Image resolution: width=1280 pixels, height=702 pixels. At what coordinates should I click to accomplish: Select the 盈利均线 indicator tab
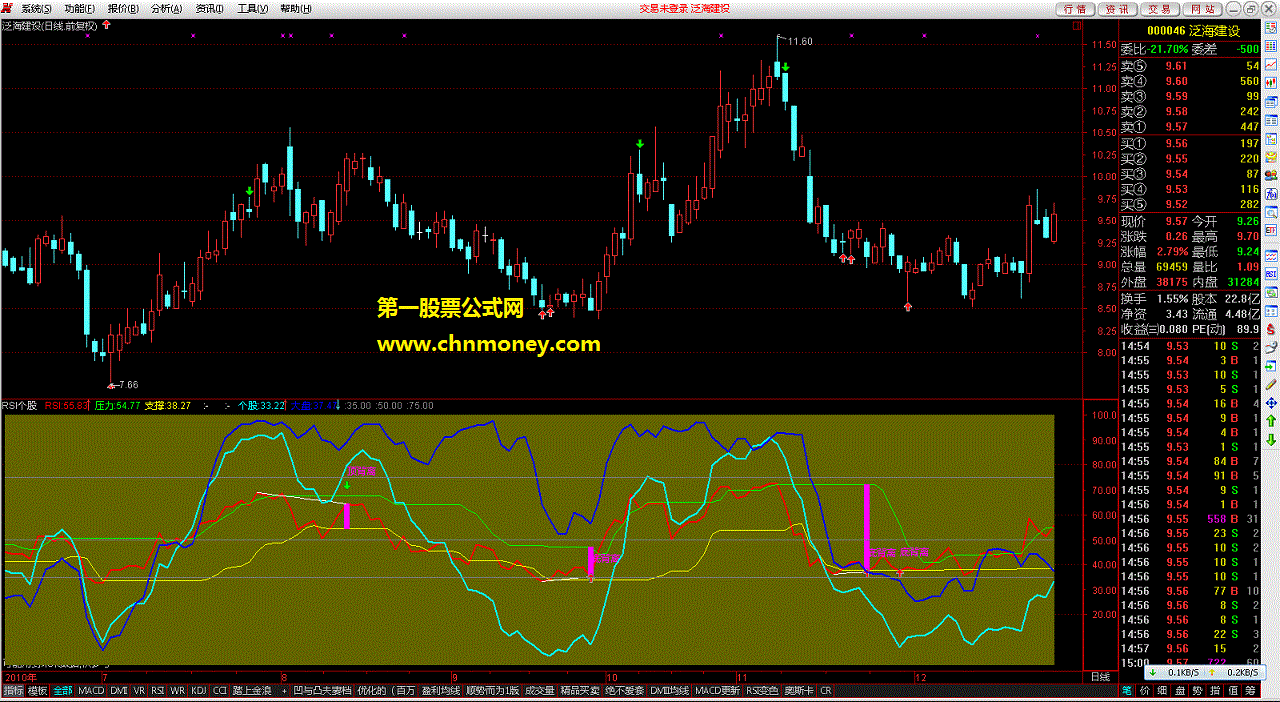[x=442, y=690]
